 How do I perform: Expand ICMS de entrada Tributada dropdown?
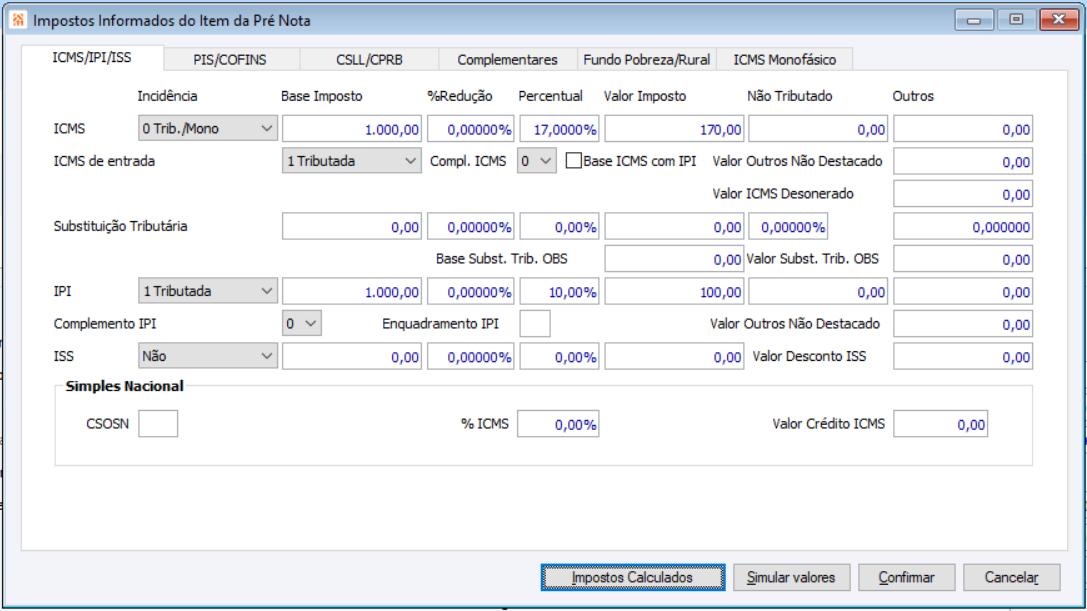[x=351, y=161]
